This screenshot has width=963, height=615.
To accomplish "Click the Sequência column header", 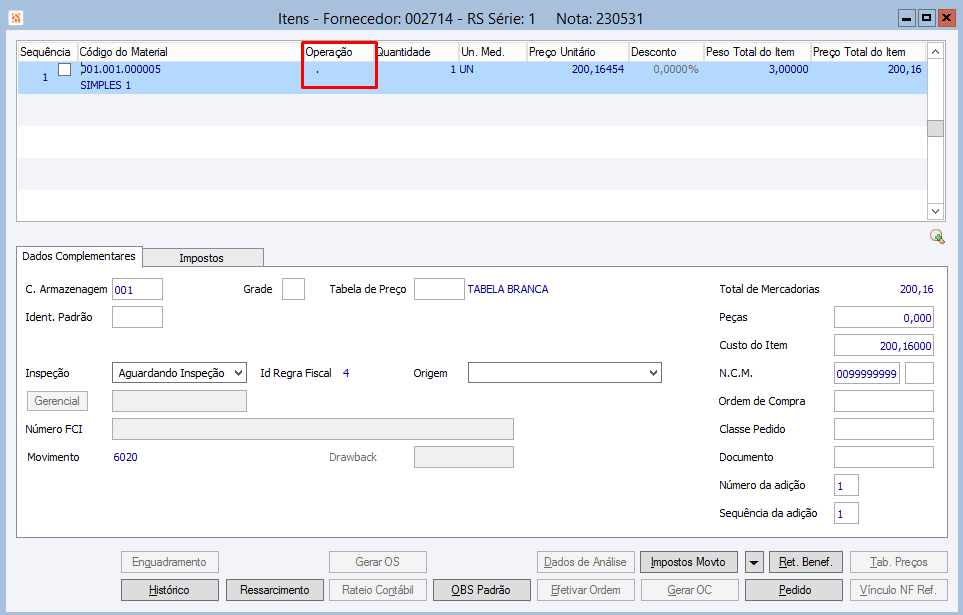I will pos(45,52).
